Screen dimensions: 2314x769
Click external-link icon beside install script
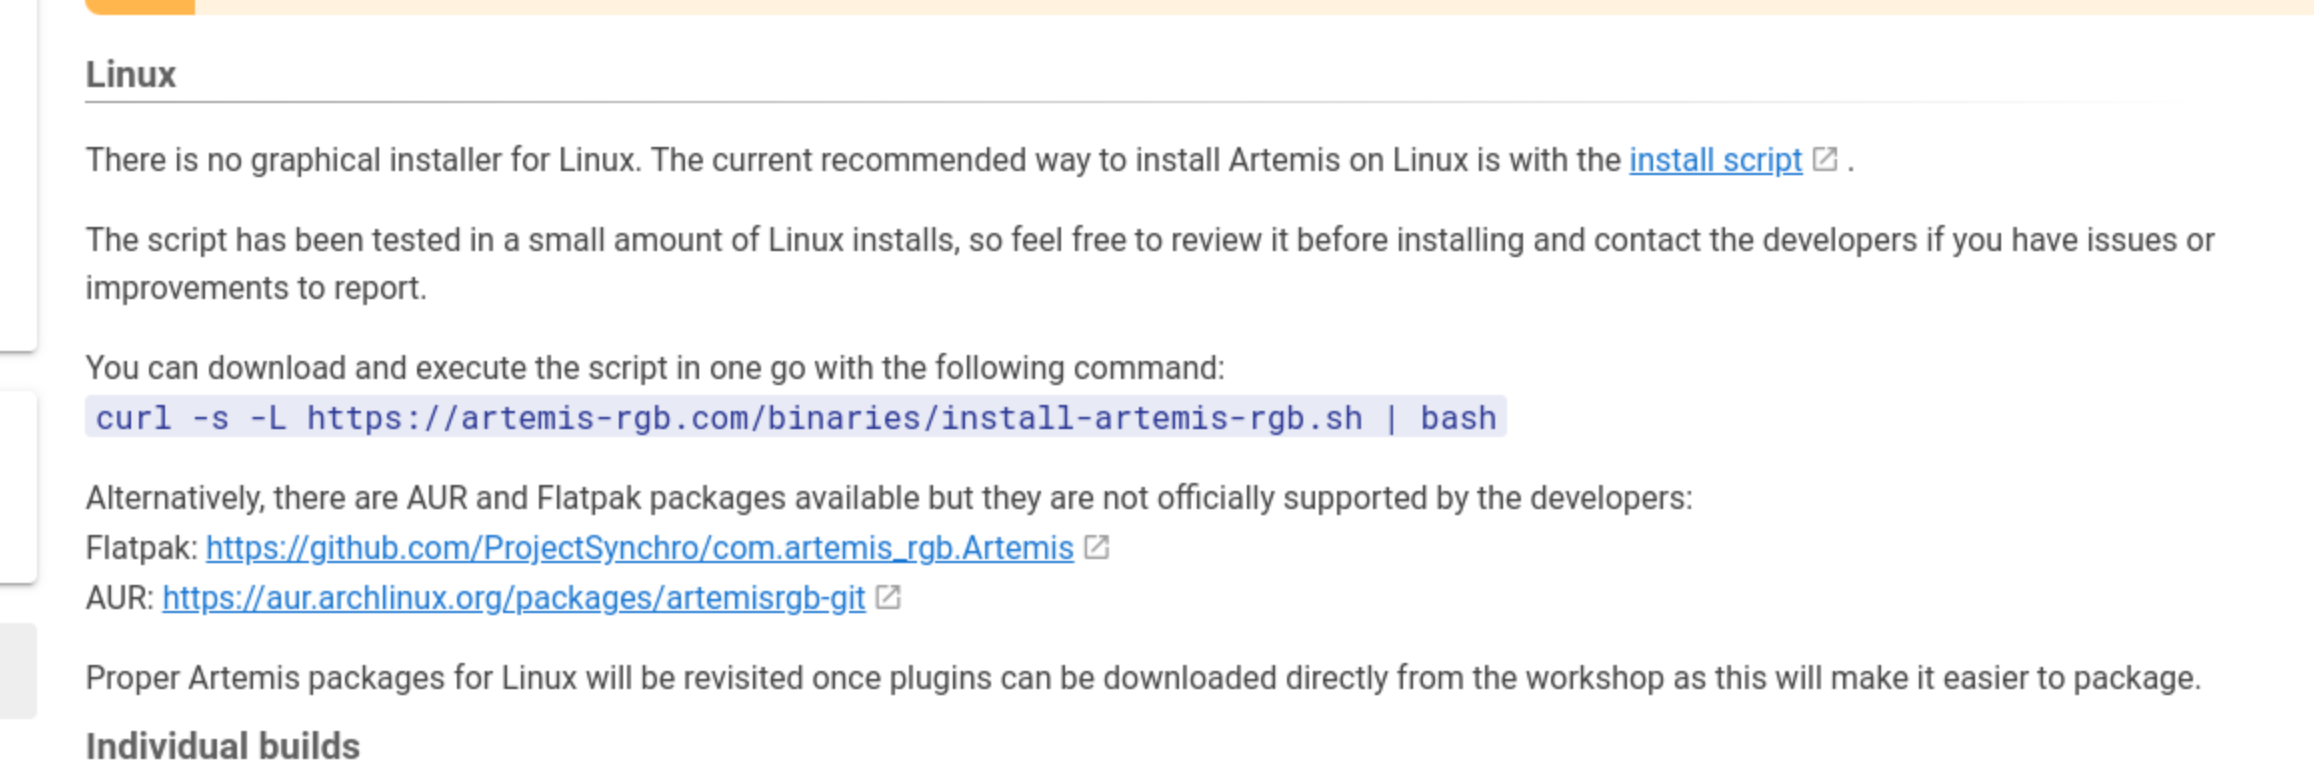tap(1825, 159)
